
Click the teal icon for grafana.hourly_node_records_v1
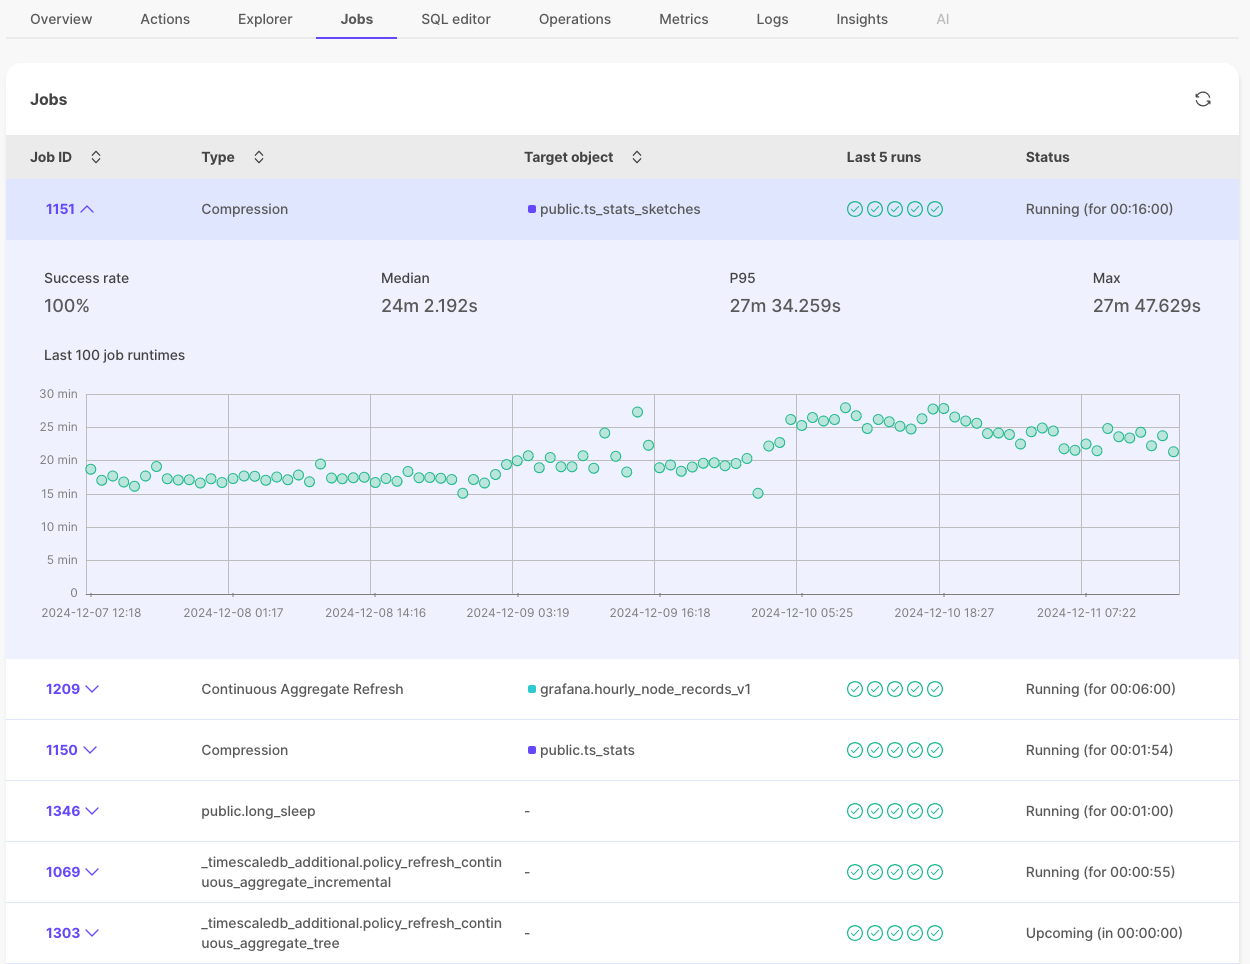click(532, 689)
